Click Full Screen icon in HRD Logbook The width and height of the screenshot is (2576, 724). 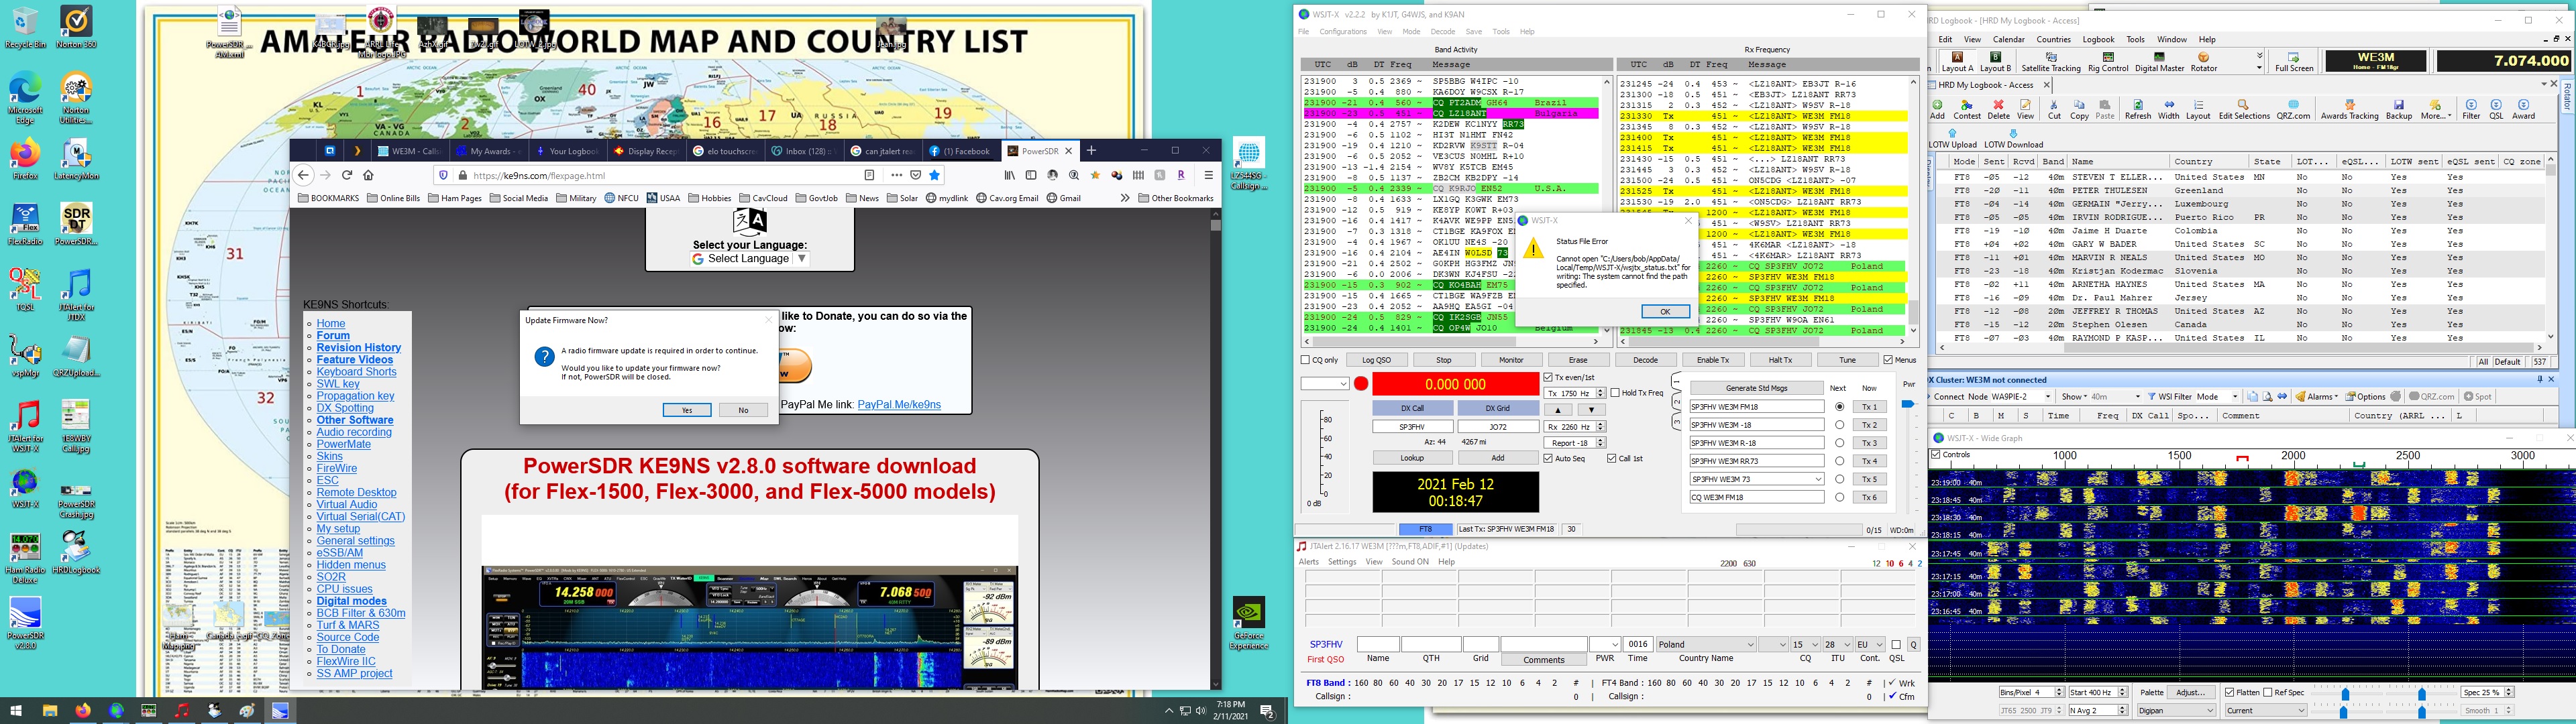pos(2294,62)
